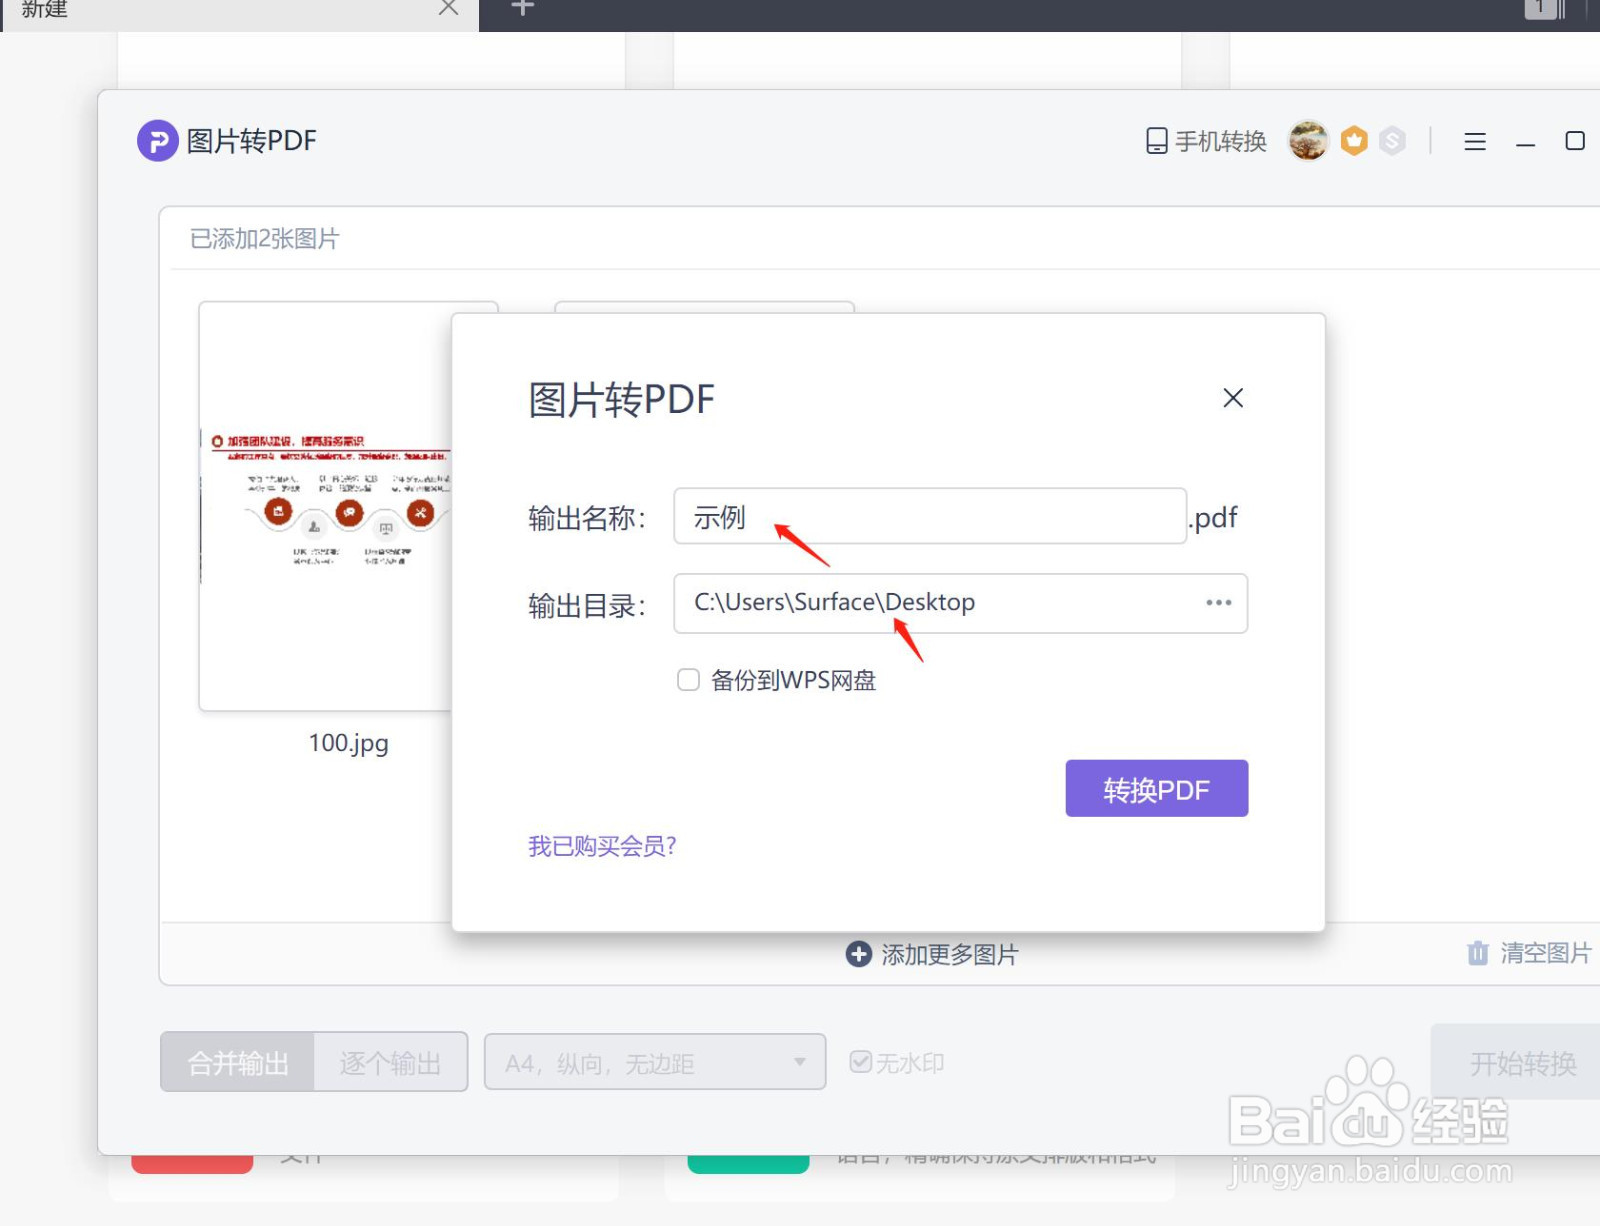Image resolution: width=1600 pixels, height=1226 pixels.
Task: Open the user avatar profile
Action: [1308, 141]
